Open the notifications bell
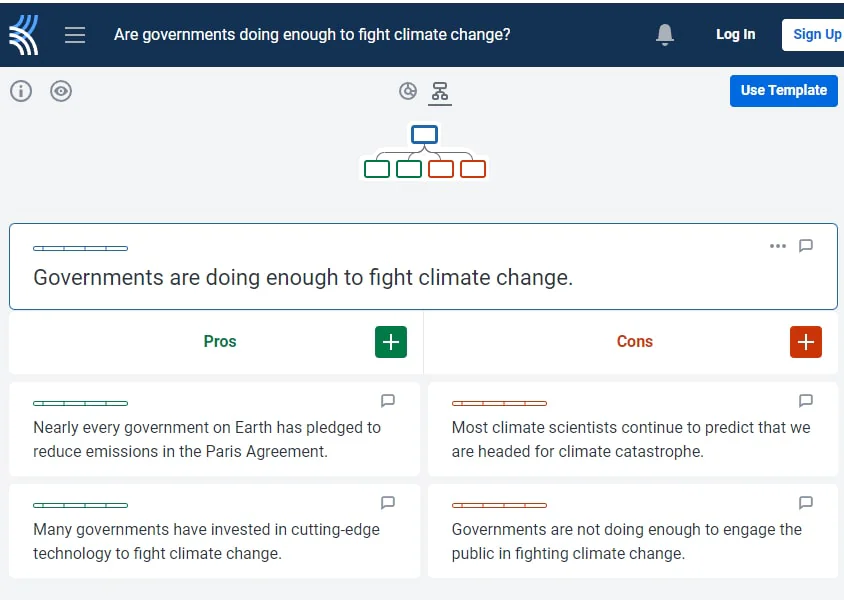Screen dimensions: 844x600 665,35
